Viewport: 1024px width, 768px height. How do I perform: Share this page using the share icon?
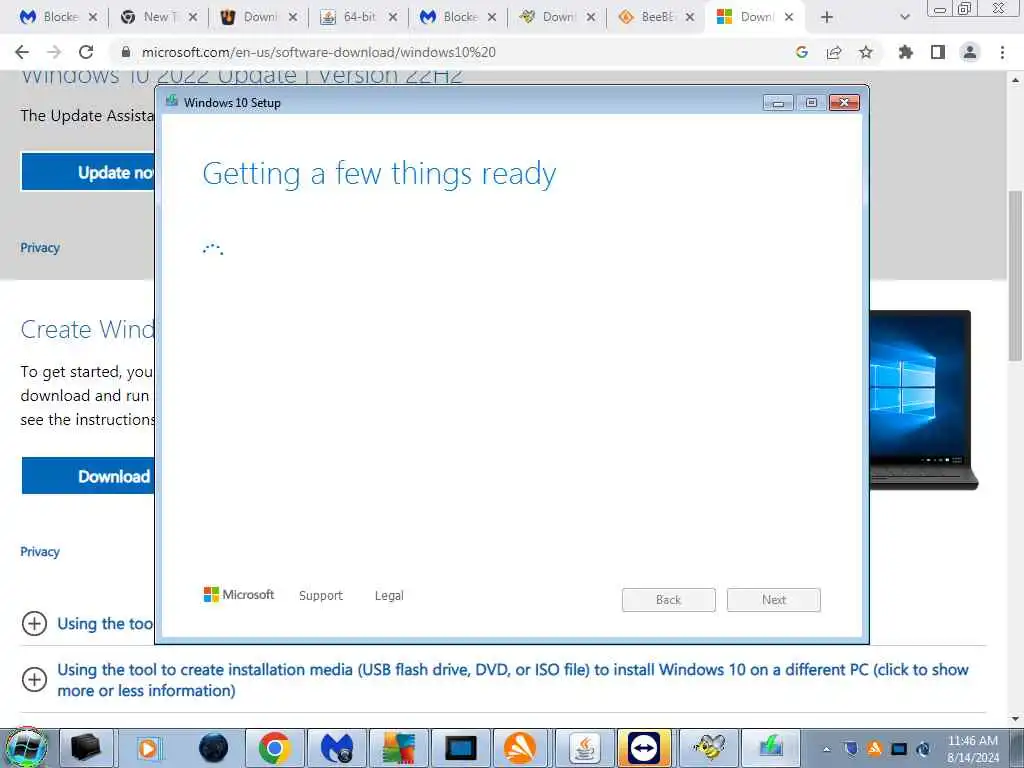[x=834, y=52]
